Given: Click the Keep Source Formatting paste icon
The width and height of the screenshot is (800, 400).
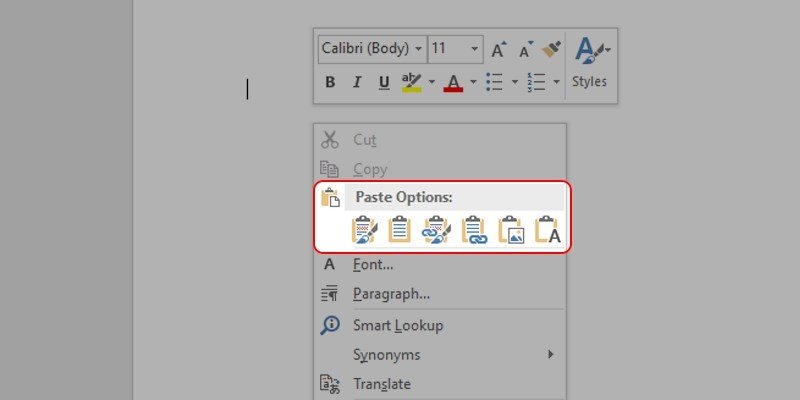Looking at the screenshot, I should [365, 231].
